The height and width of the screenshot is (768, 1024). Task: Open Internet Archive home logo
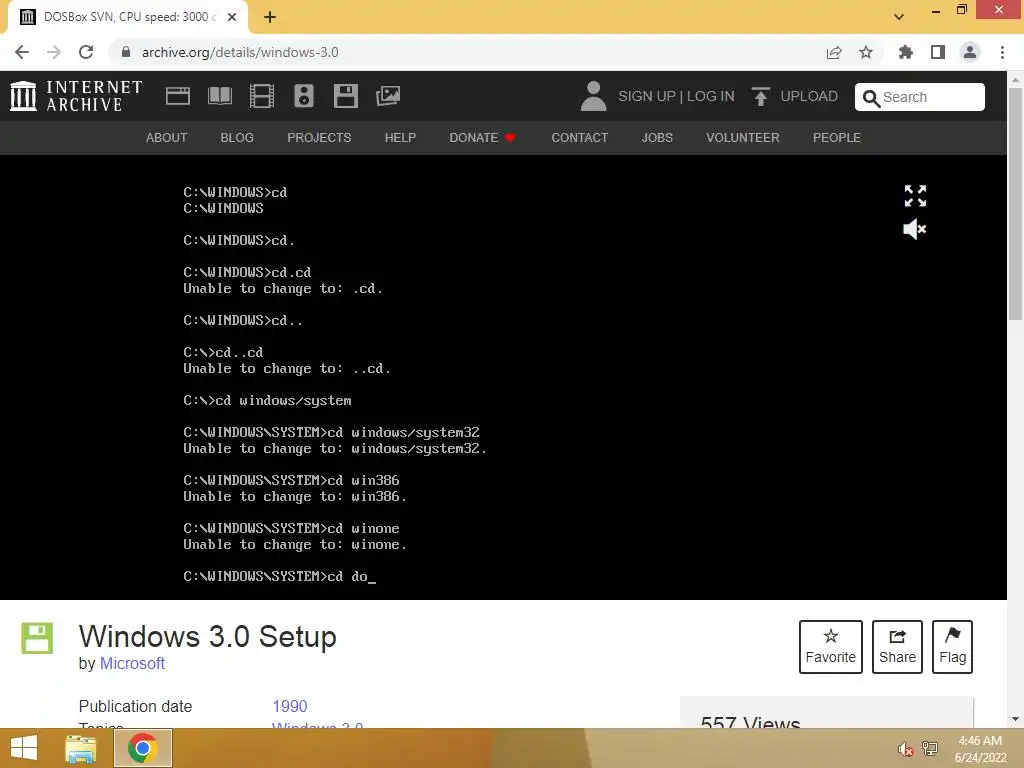tap(76, 96)
